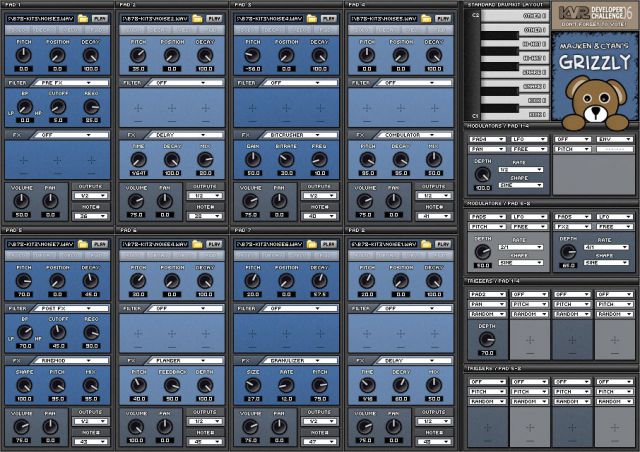640x452 pixels.
Task: Adjust Pad 1 Pan knob
Action: [50, 201]
